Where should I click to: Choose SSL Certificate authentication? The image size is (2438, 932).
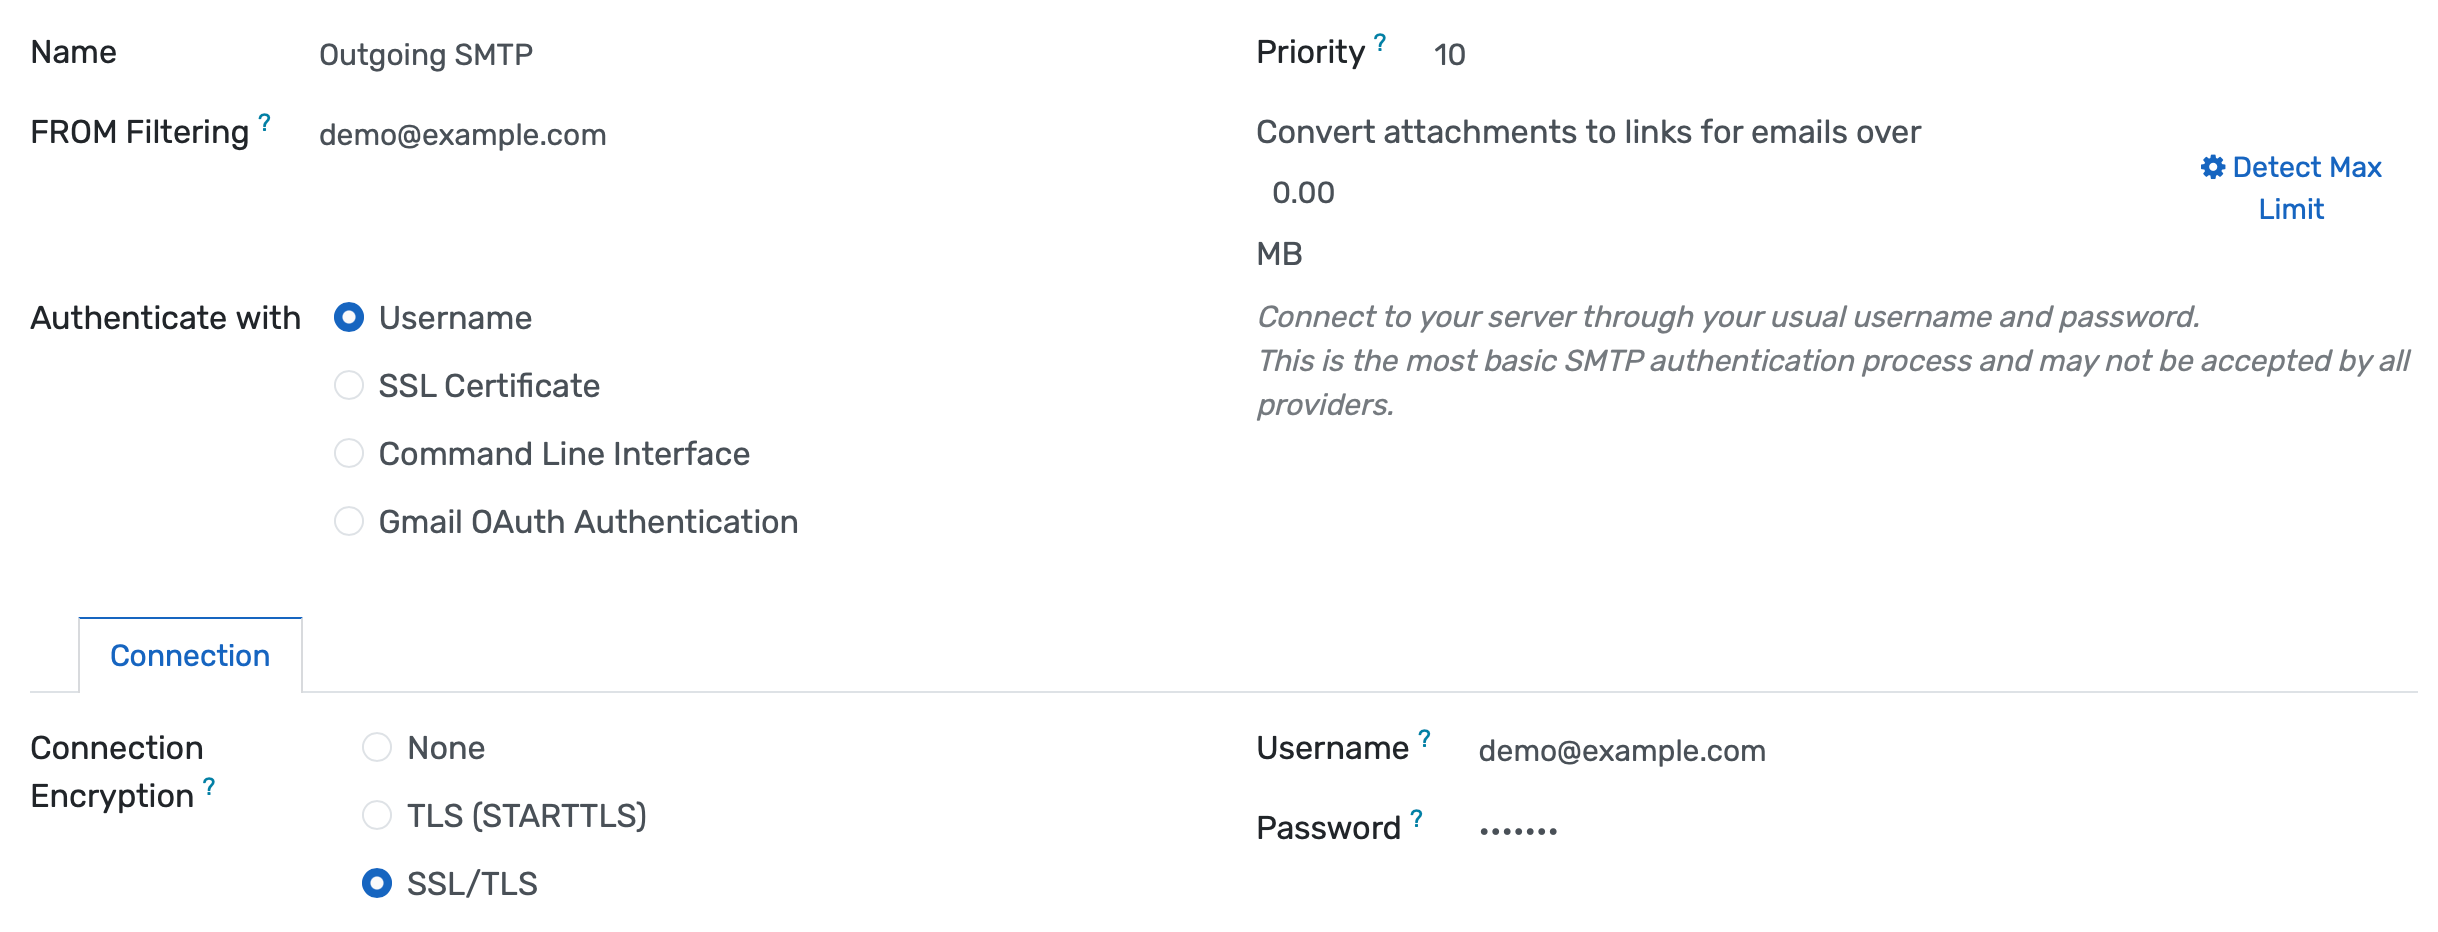click(x=349, y=386)
